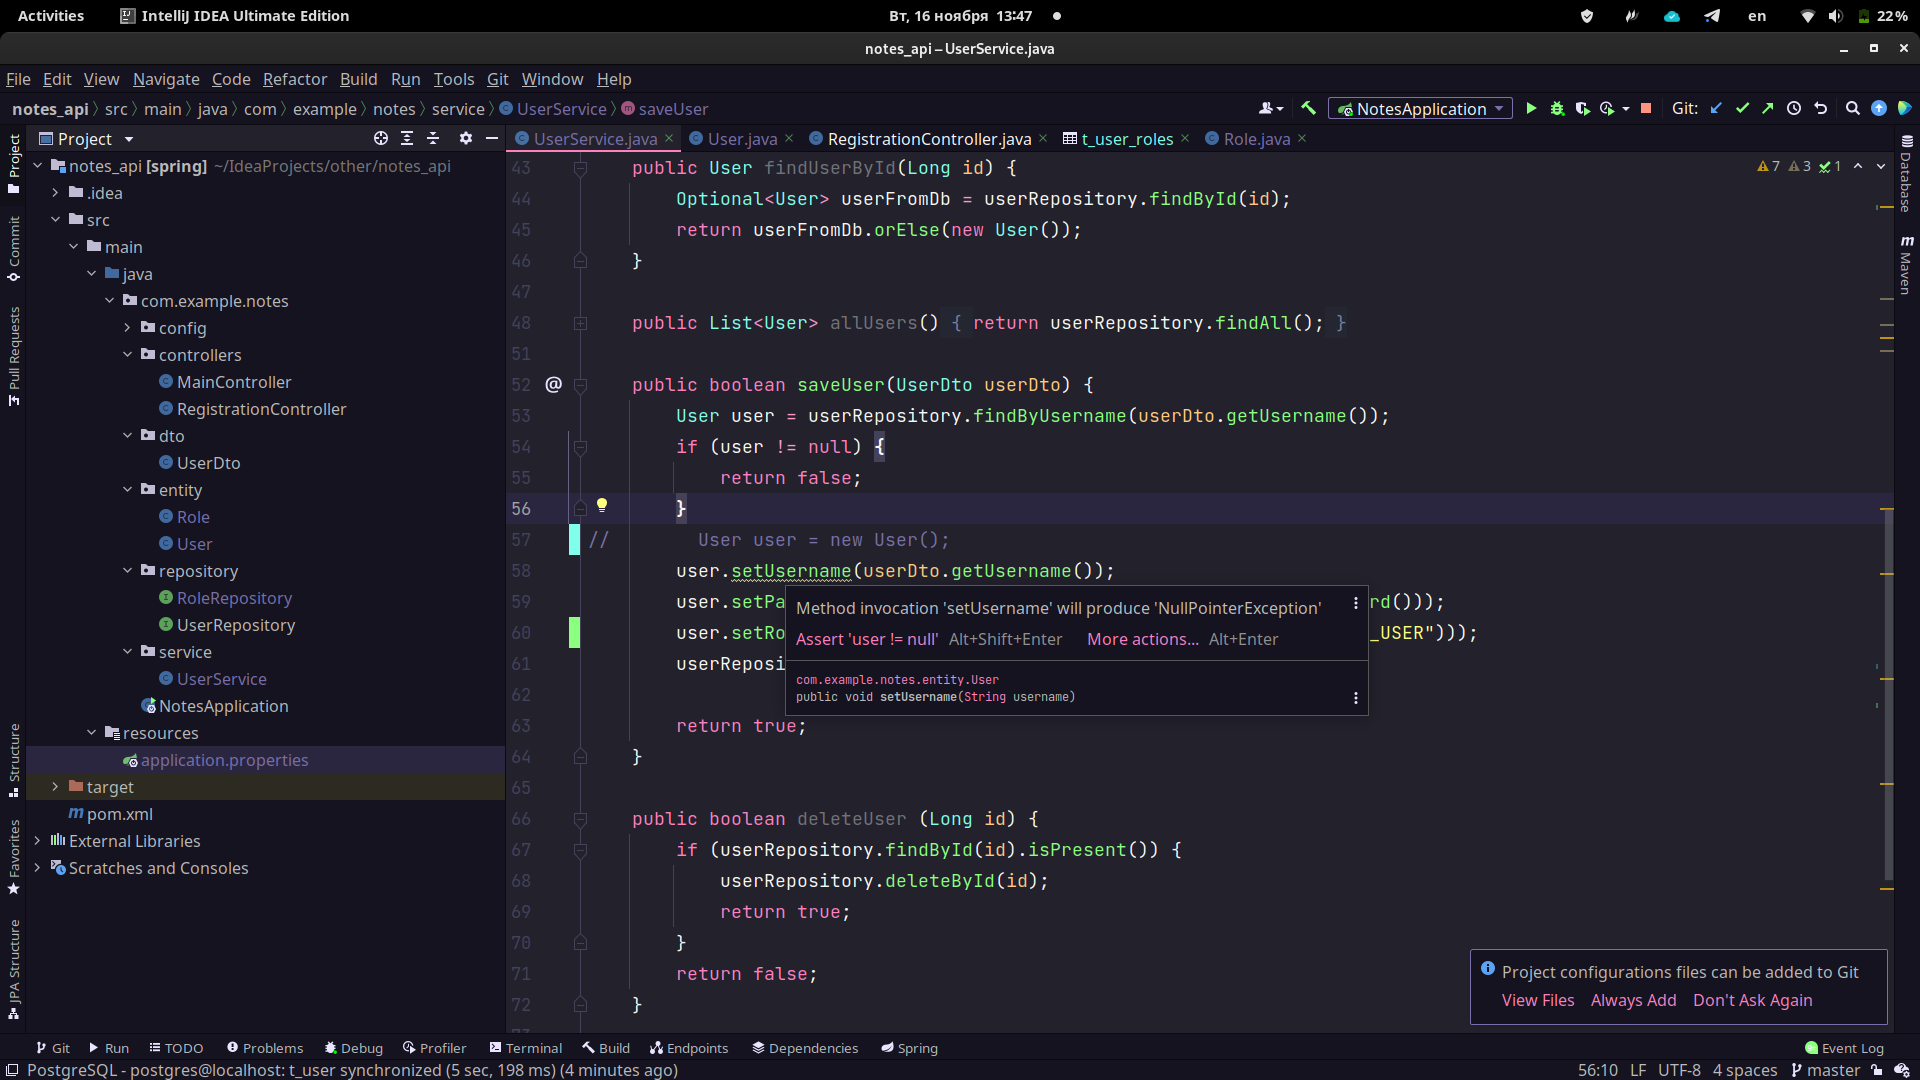This screenshot has width=1920, height=1080.
Task: Open Pull Requests tool window
Action: point(14,356)
